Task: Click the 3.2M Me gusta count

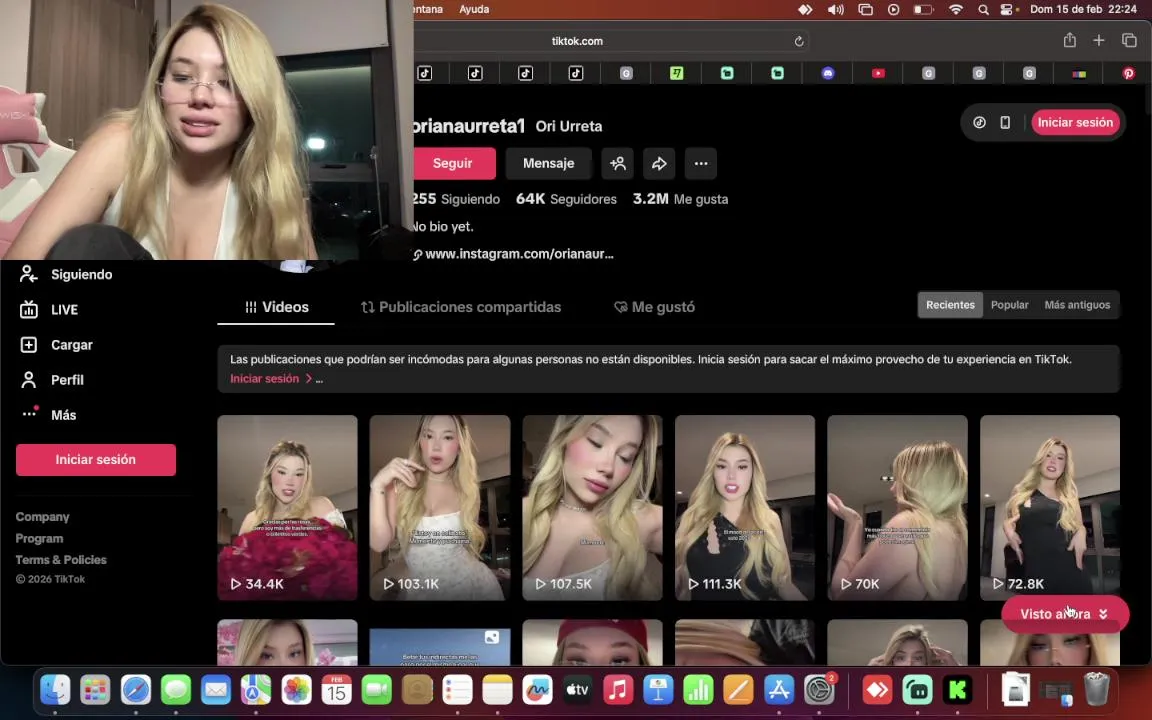Action: pos(680,199)
